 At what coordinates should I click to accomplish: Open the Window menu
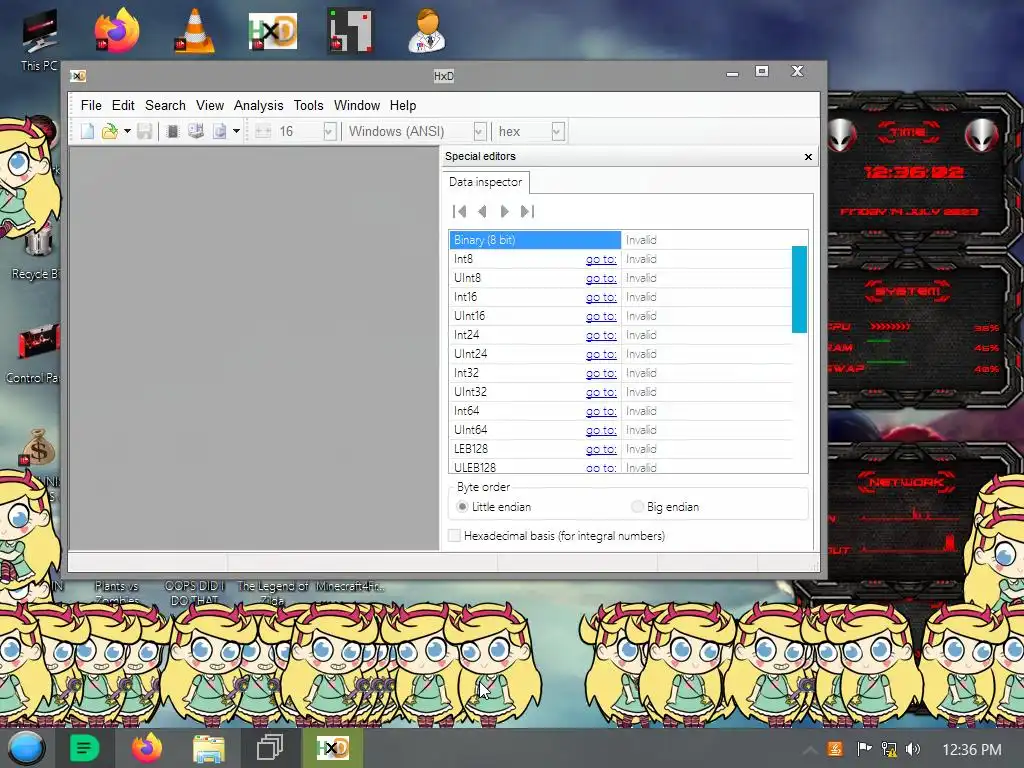tap(357, 105)
